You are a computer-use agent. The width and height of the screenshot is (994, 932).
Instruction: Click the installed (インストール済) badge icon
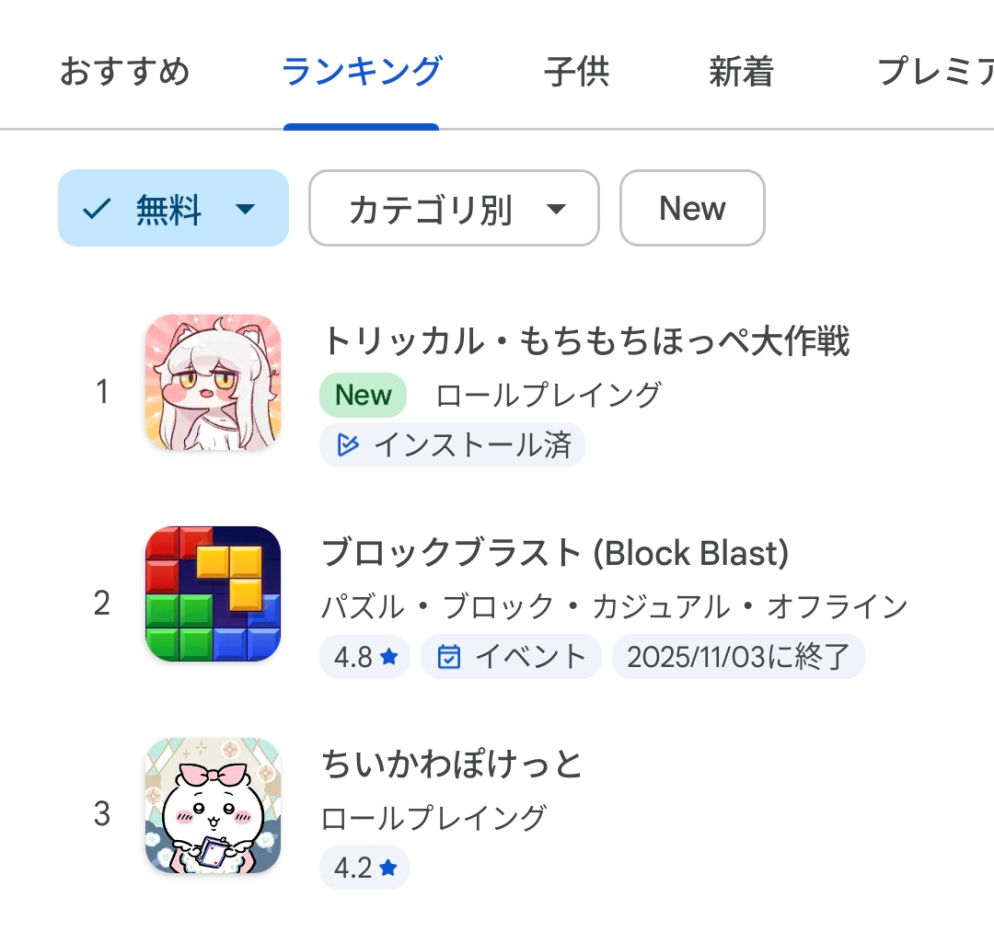[x=347, y=445]
